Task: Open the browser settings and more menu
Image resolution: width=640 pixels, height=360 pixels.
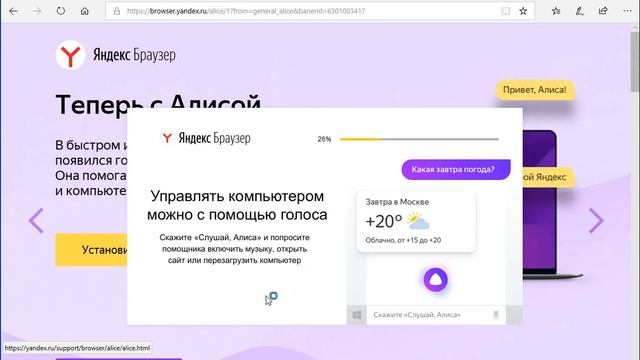Action: pos(627,11)
